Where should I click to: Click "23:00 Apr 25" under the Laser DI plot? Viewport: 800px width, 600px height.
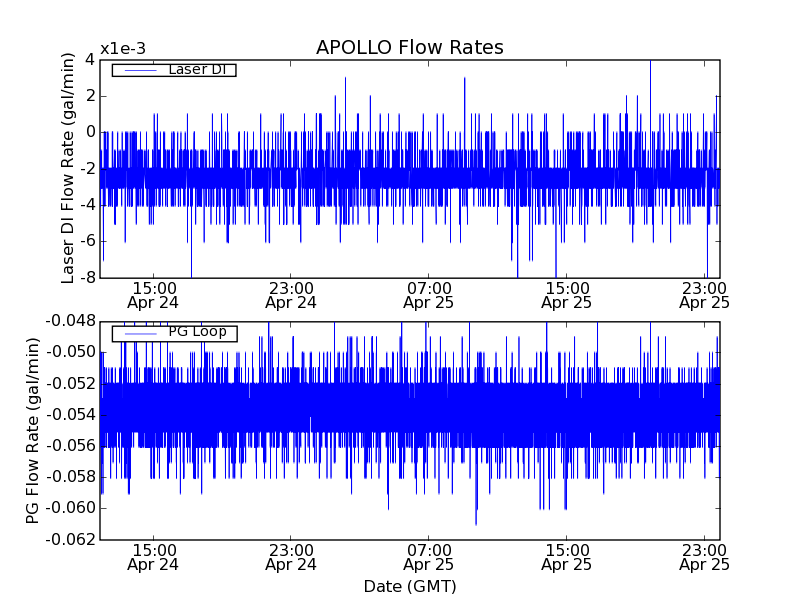[705, 296]
